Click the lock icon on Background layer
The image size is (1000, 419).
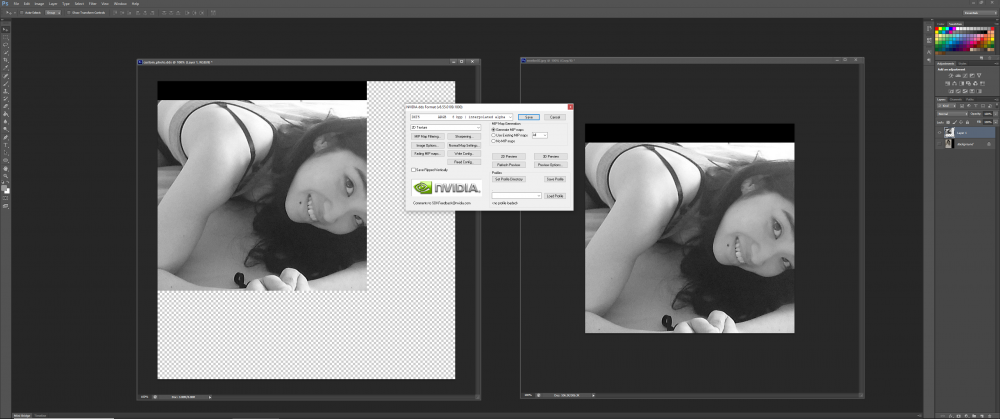[x=989, y=144]
